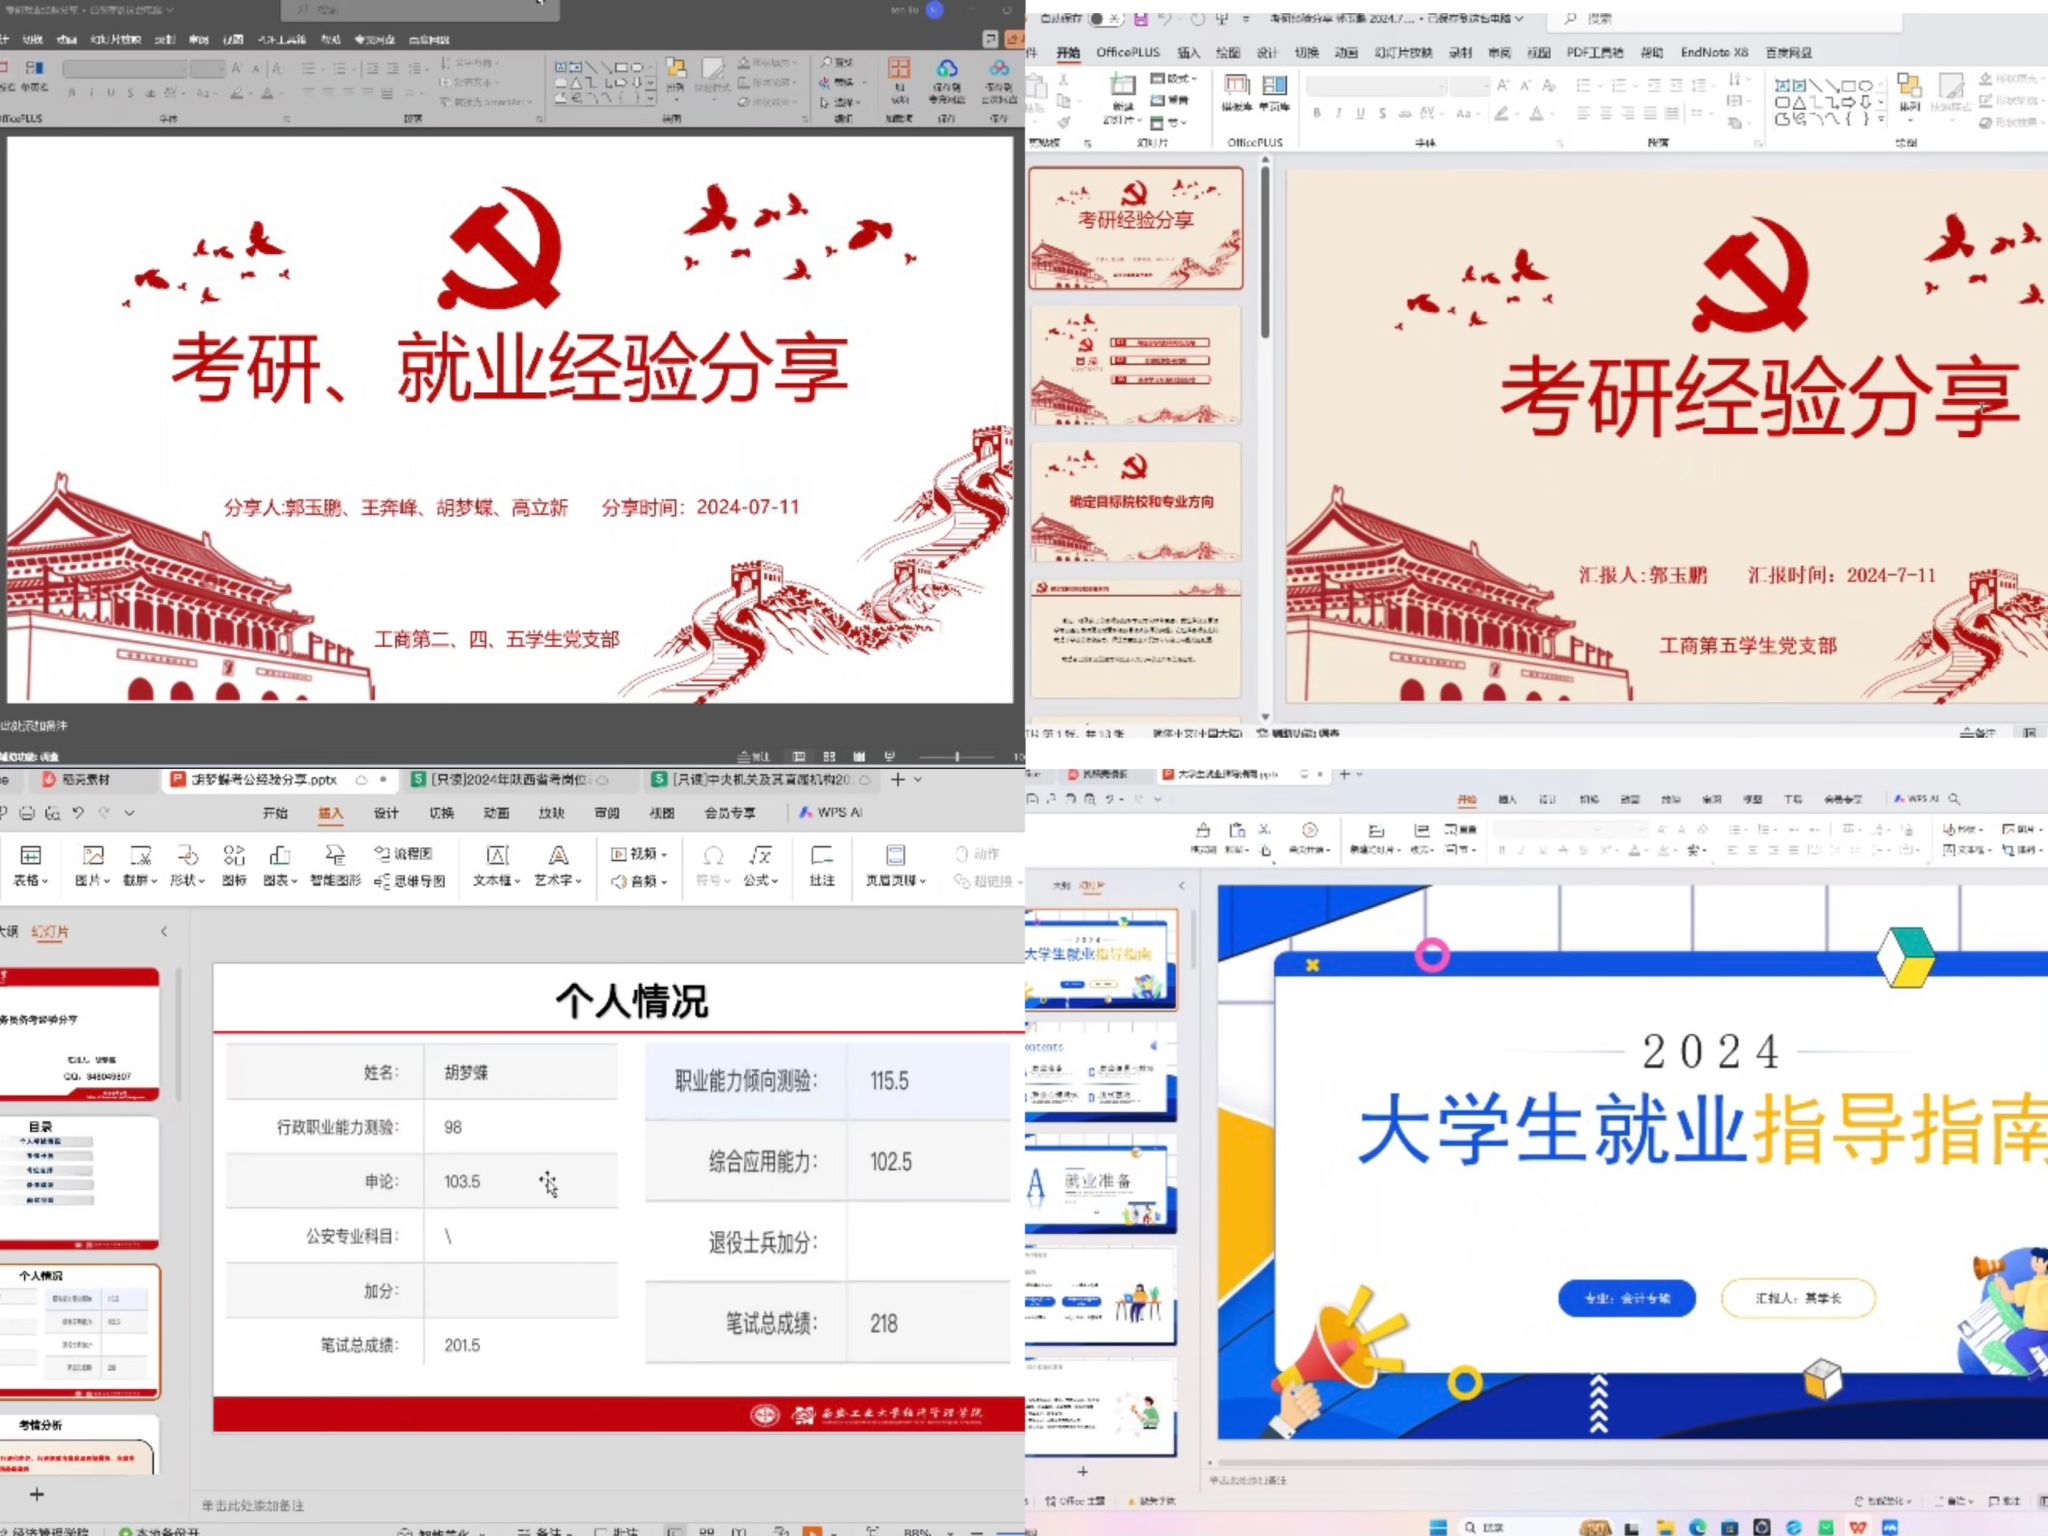2048x1536 pixels.
Task: Click the WPS AI button
Action: point(830,813)
